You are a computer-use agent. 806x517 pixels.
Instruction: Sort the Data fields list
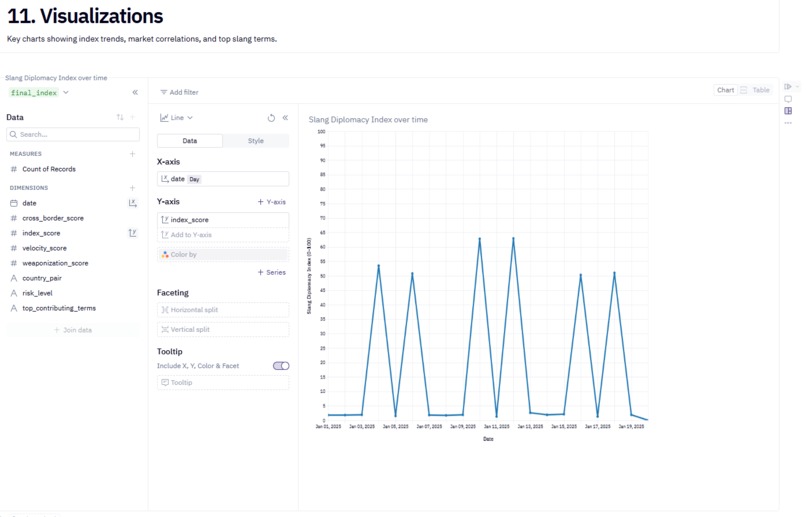[x=120, y=117]
